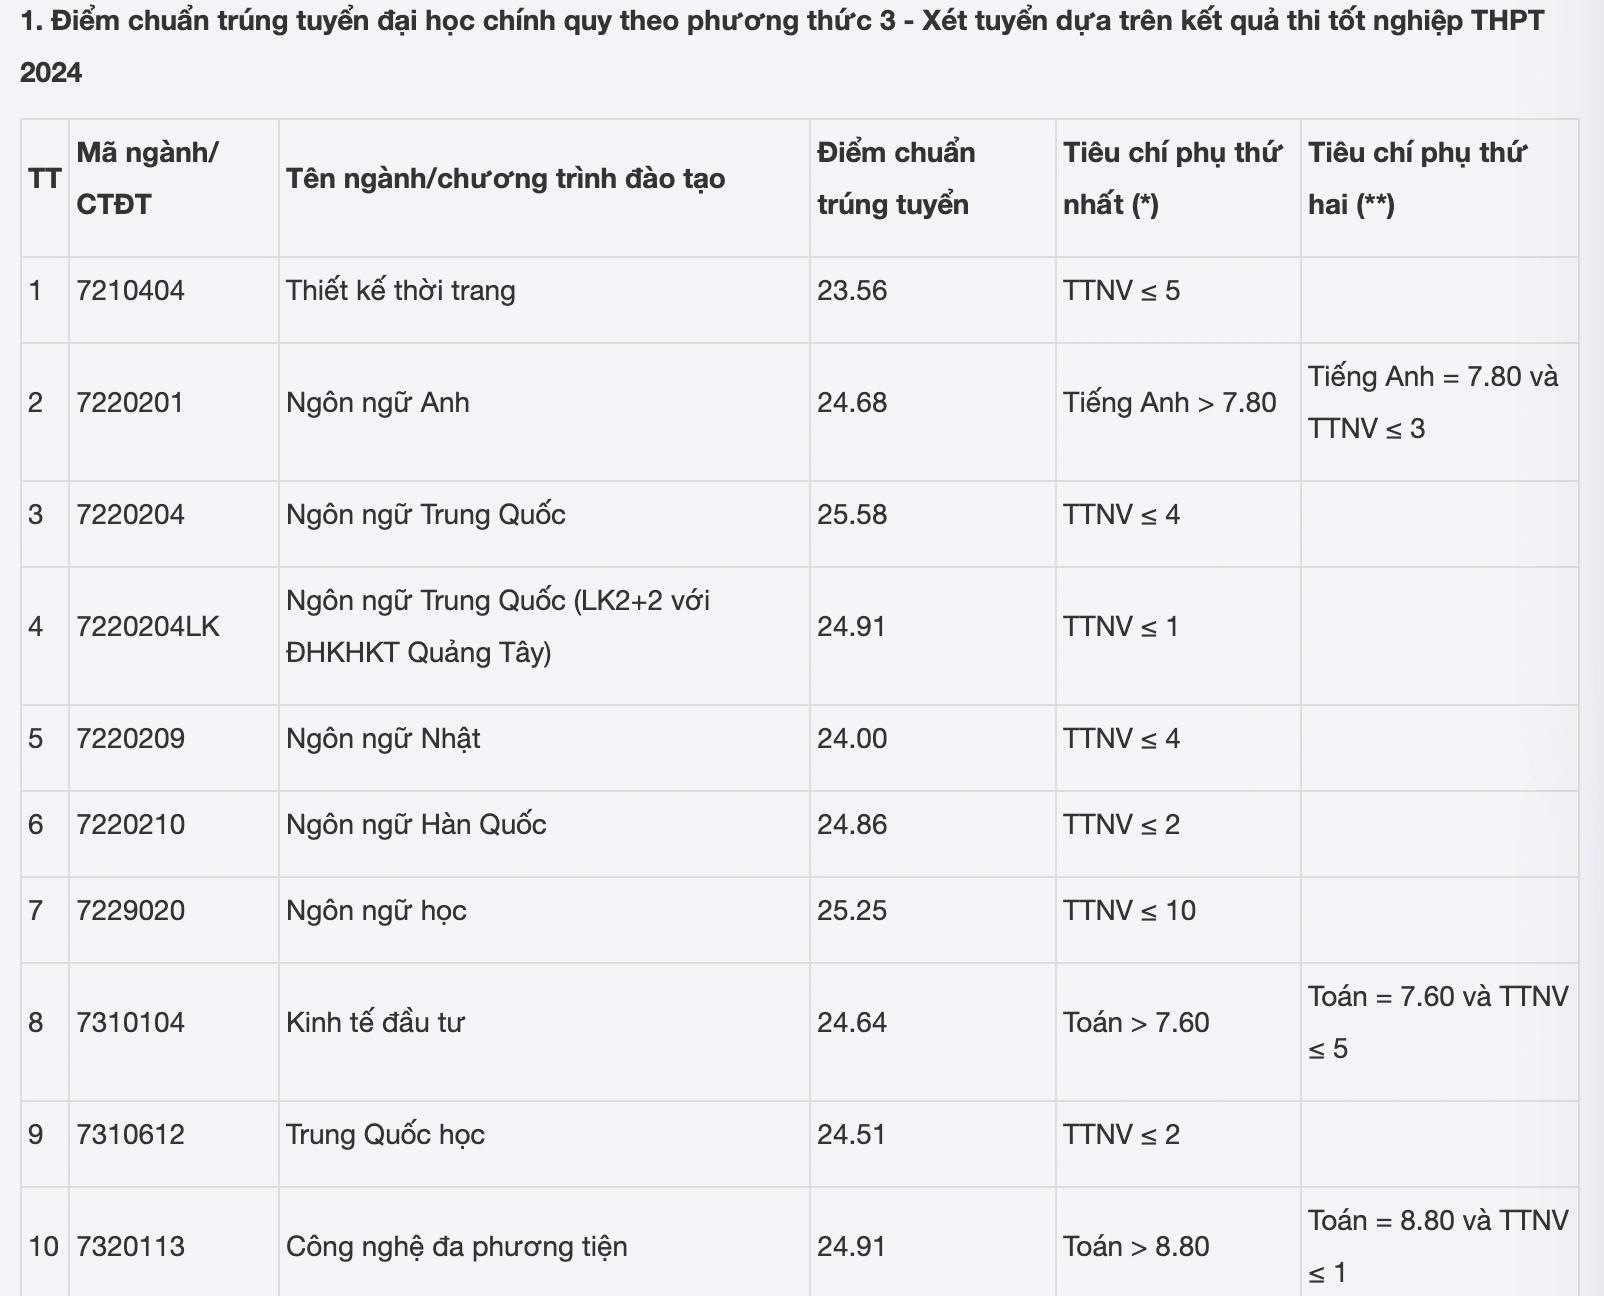Screen dimensions: 1604x1296
Task: Click 'Kinh tế đầu tư' major name
Action: [375, 1023]
